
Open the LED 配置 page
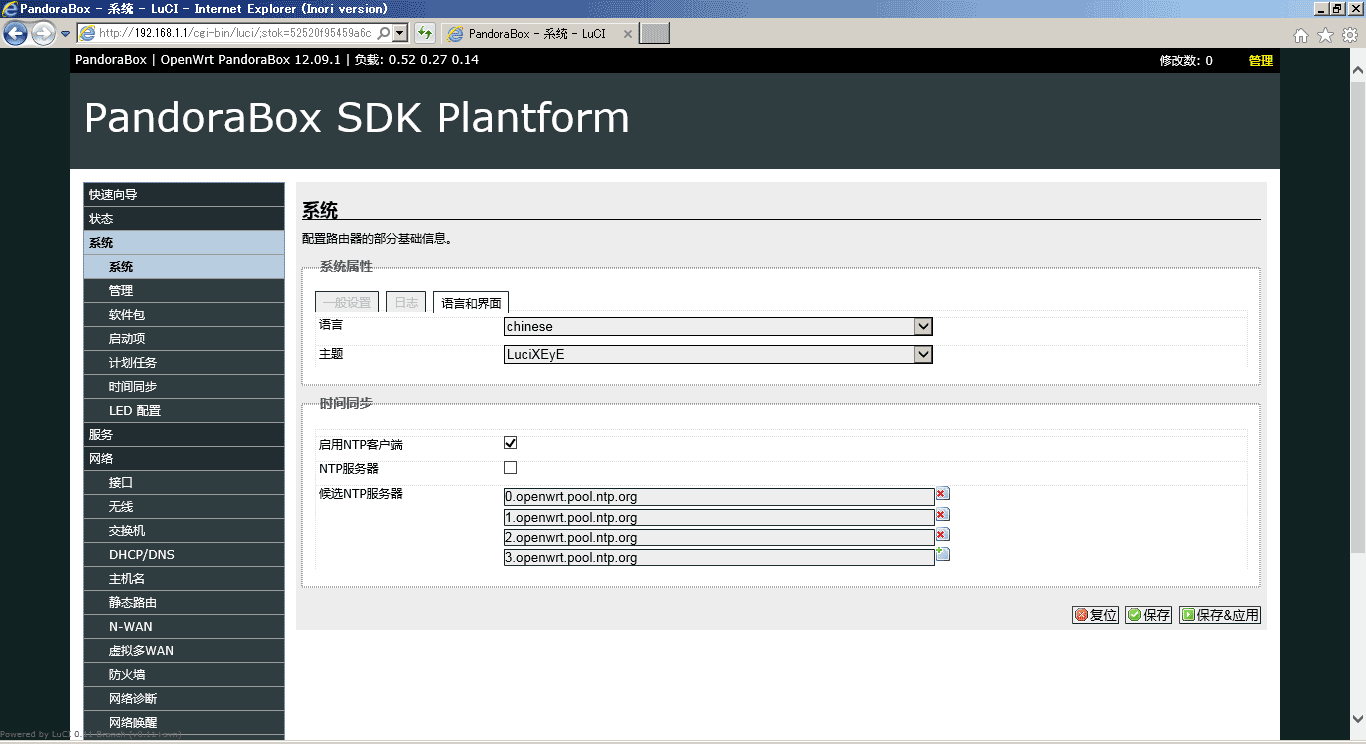click(184, 410)
